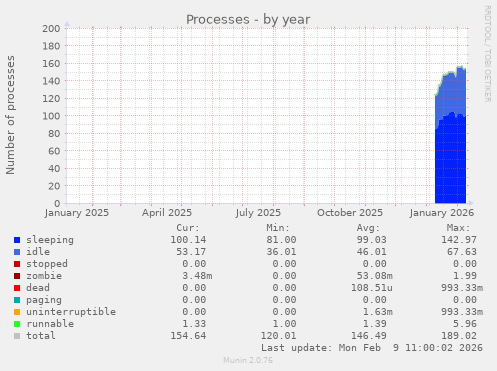Click zombie current value 3.48m

pyautogui.click(x=197, y=276)
